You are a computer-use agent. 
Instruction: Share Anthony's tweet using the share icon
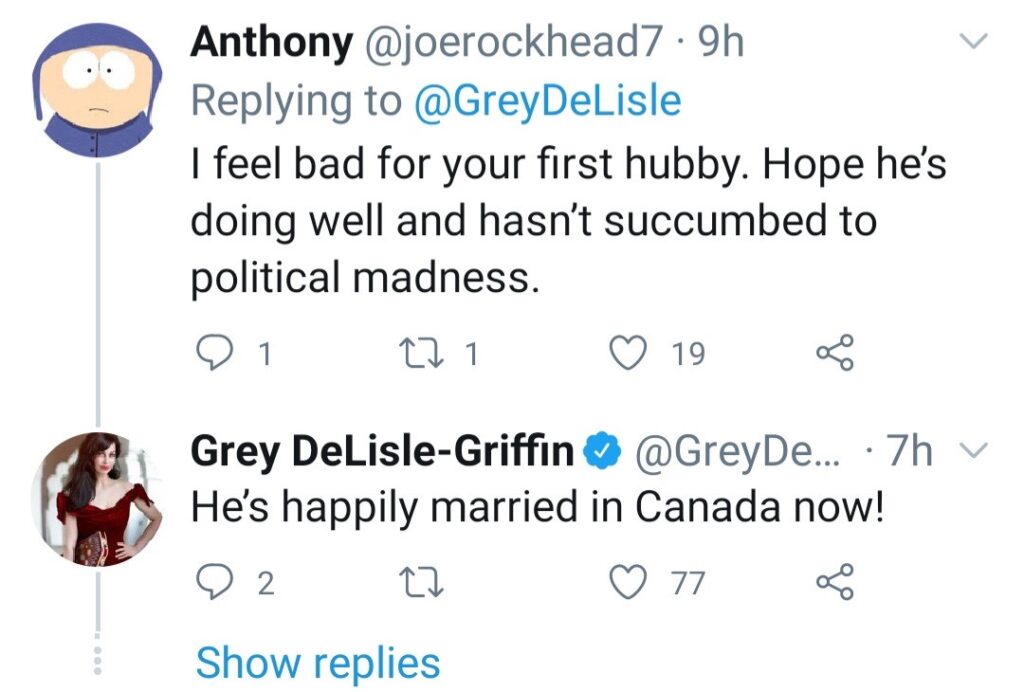click(x=836, y=353)
